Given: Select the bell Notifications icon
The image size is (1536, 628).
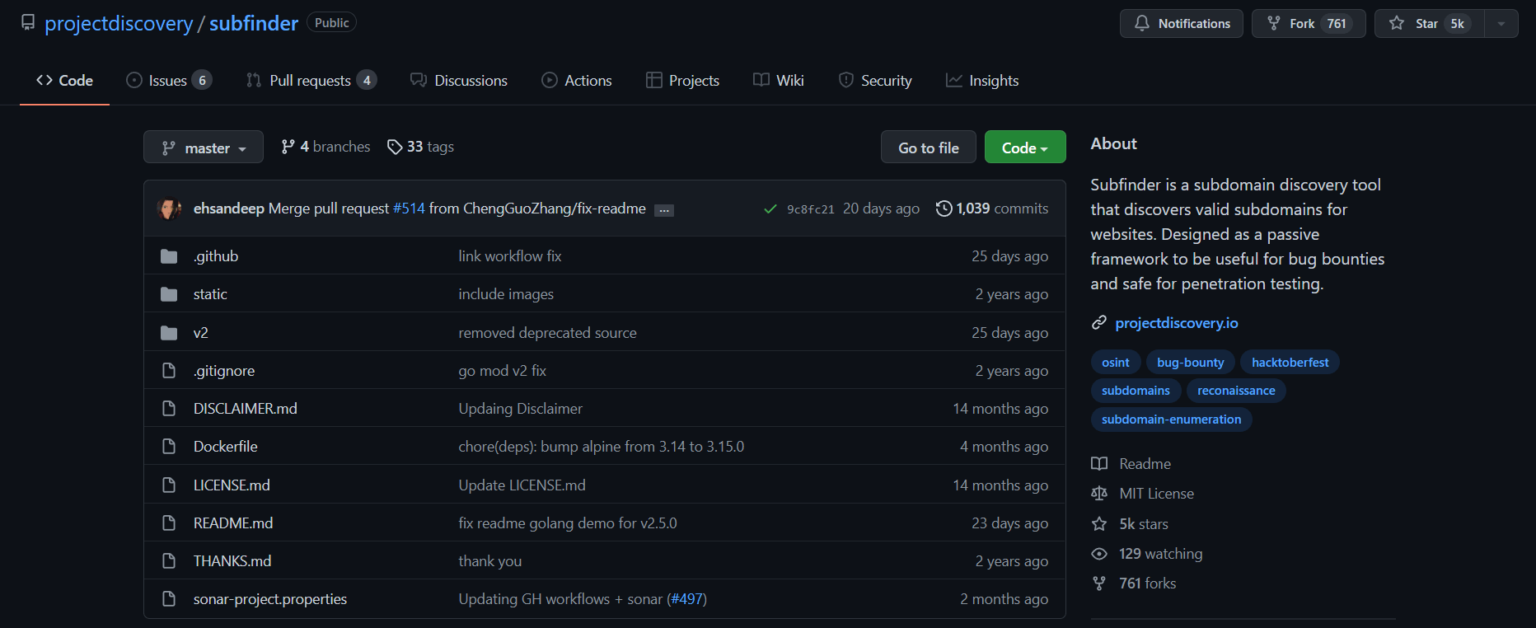Looking at the screenshot, I should click(x=1142, y=23).
